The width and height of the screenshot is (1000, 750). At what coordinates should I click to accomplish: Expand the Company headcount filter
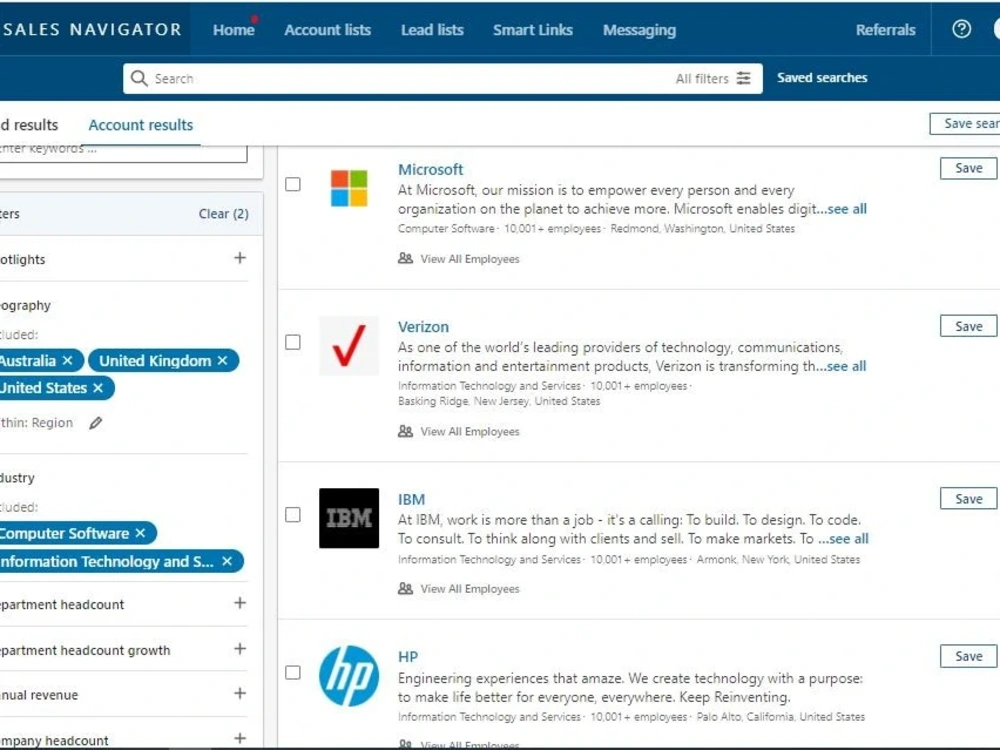click(240, 739)
